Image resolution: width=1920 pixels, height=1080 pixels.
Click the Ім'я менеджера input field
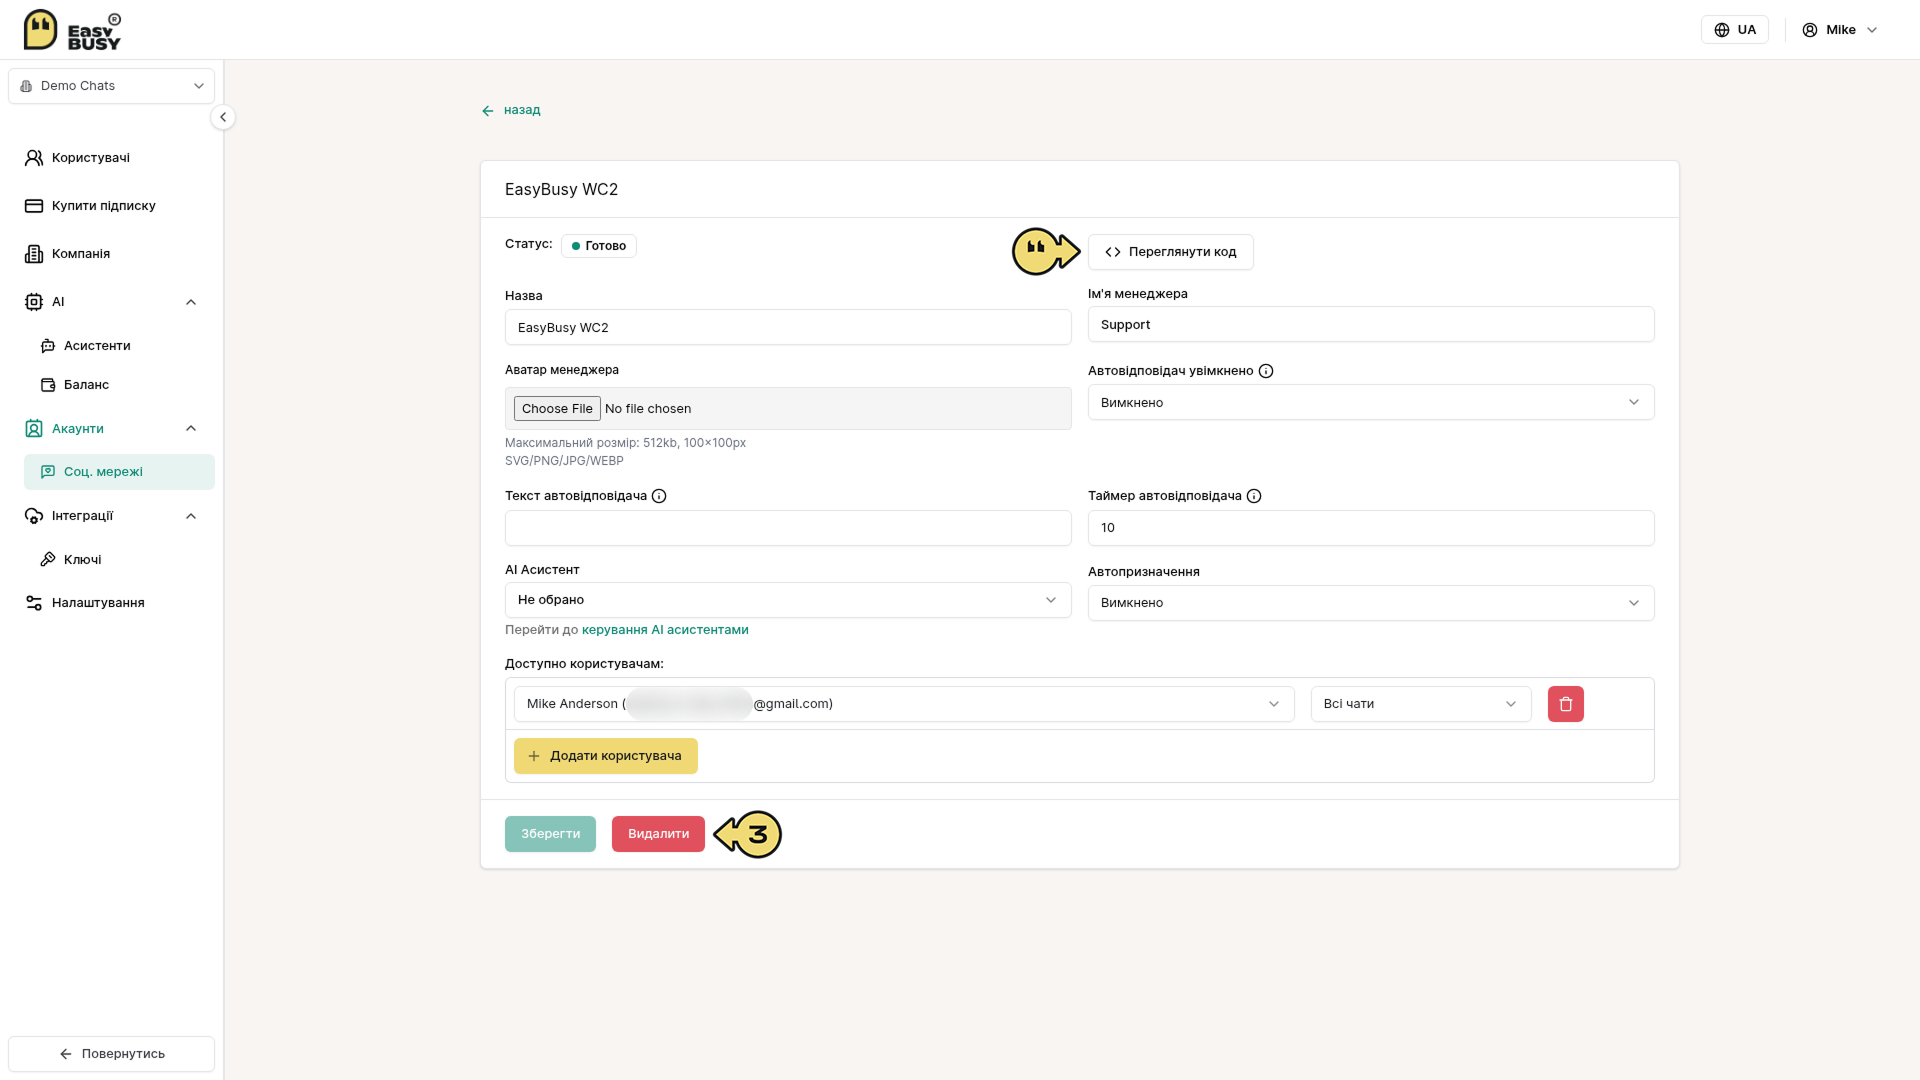(1371, 325)
